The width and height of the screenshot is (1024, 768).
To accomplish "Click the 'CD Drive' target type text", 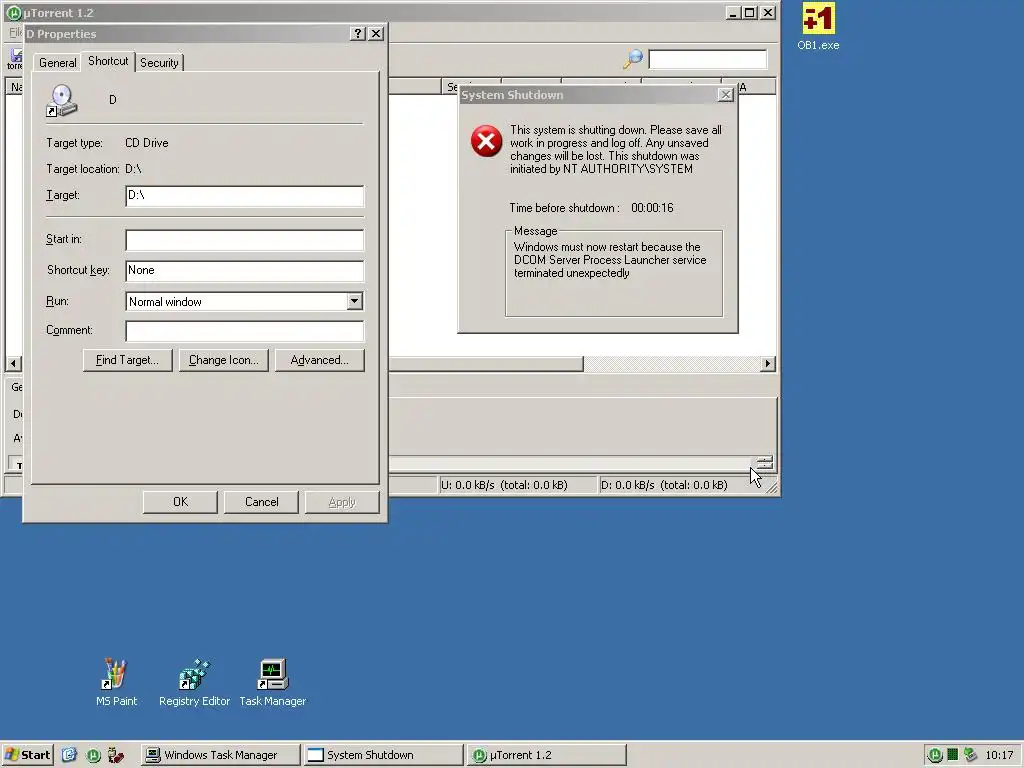I will coord(146,142).
